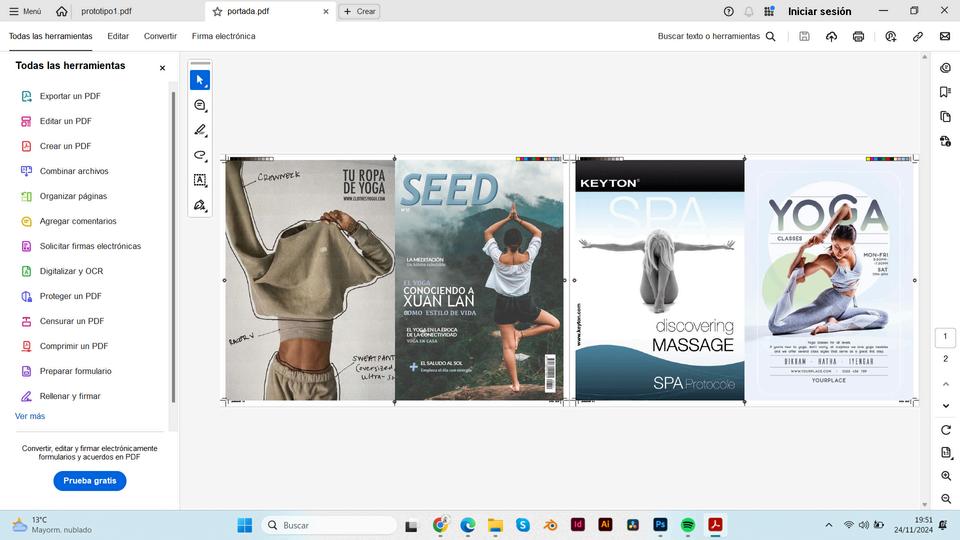This screenshot has width=960, height=540.
Task: Go to next page down chevron
Action: (945, 406)
